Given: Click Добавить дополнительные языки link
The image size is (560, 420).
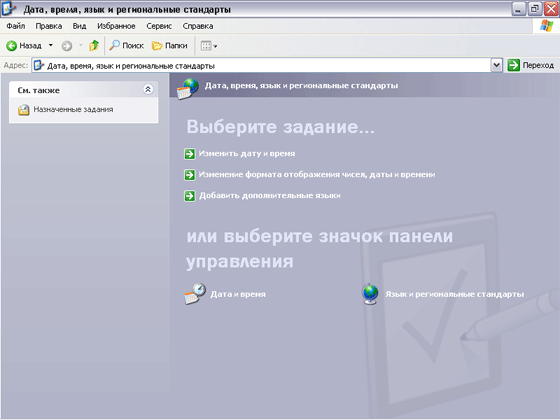Looking at the screenshot, I should pos(270,196).
